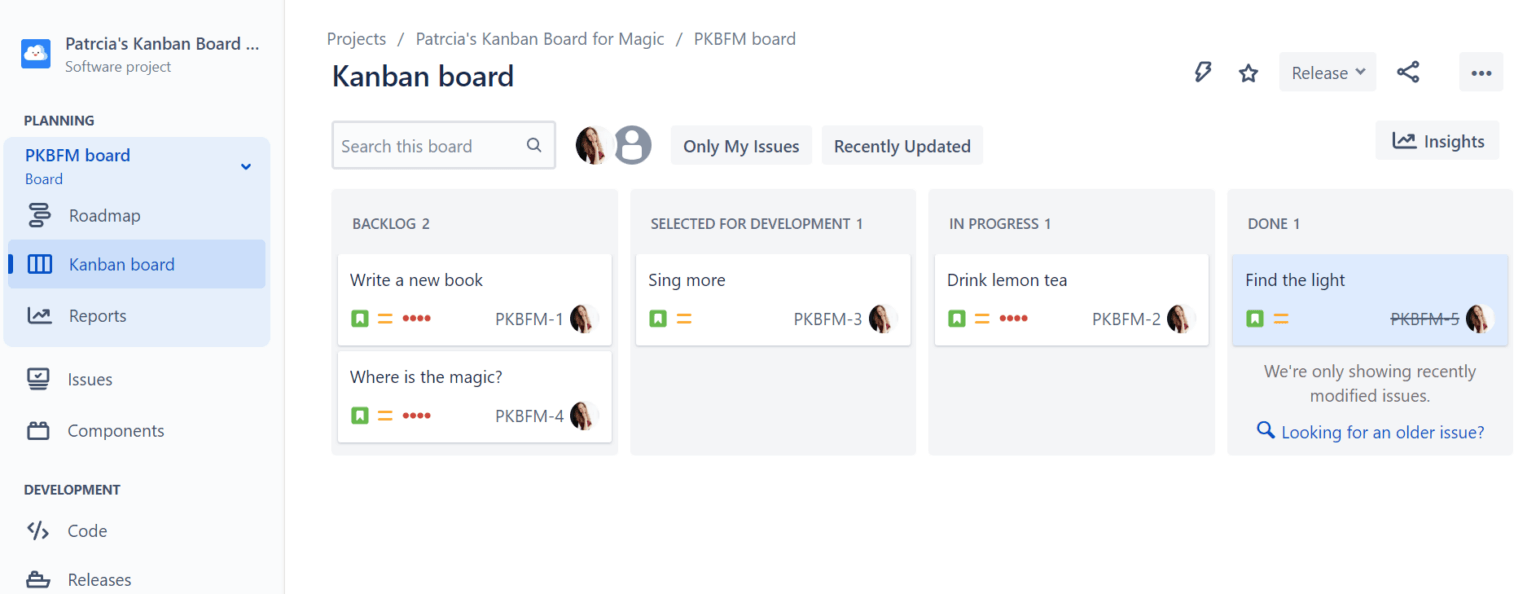This screenshot has height=594, width=1536.
Task: Open the board automation lightning icon
Action: (1203, 71)
